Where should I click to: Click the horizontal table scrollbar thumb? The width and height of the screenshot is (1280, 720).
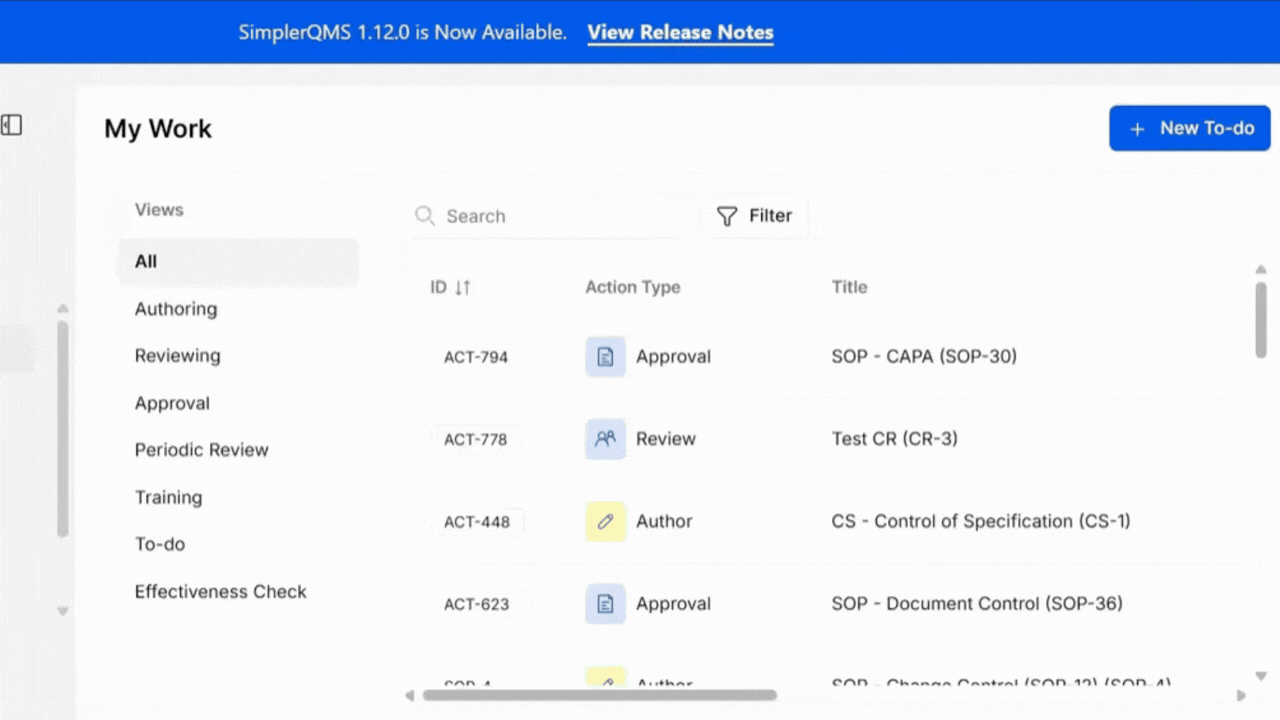pyautogui.click(x=600, y=695)
